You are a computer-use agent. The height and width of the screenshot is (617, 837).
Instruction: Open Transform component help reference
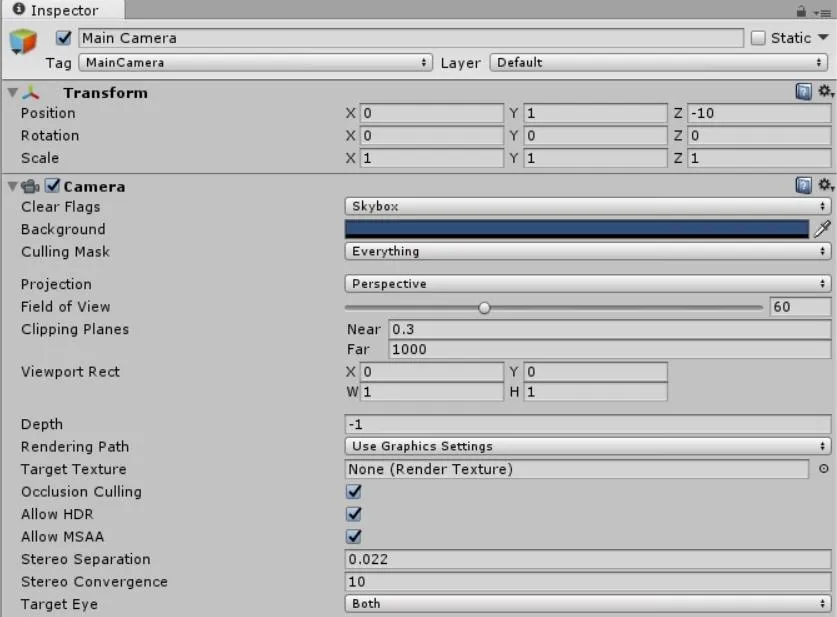click(x=803, y=92)
